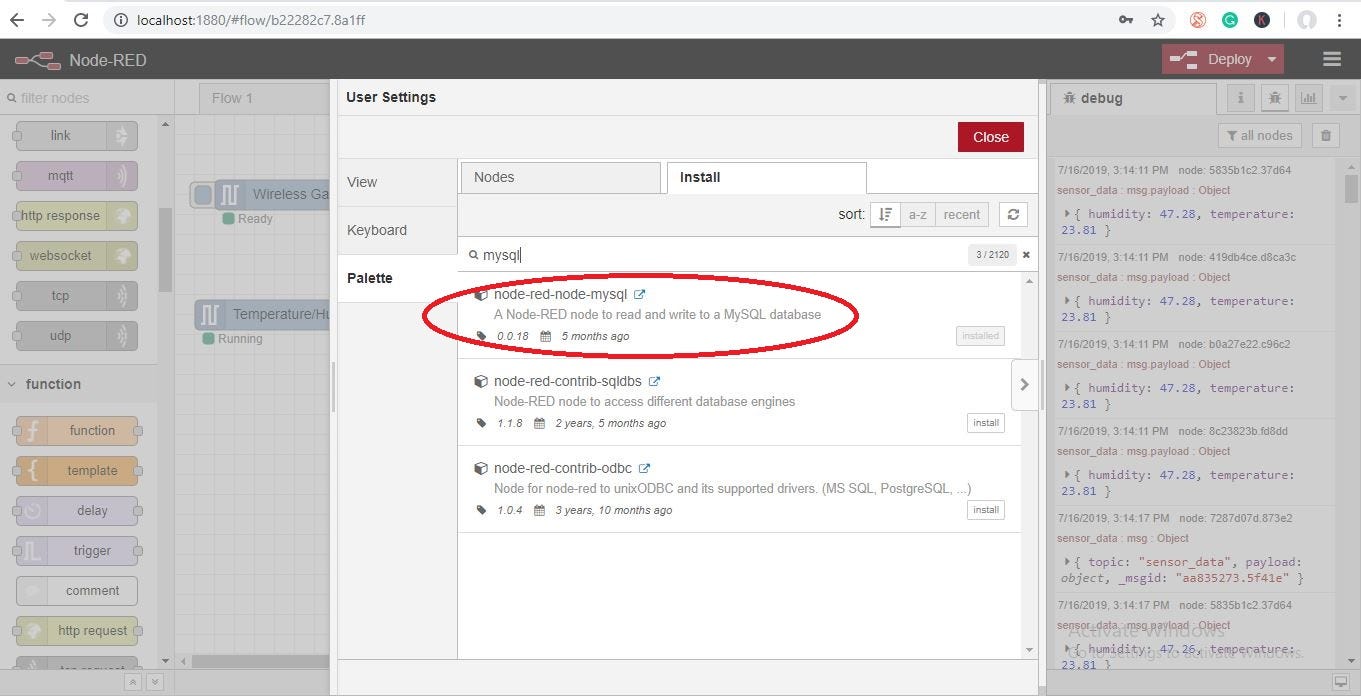Viewport: 1361px width, 696px height.
Task: Open the saved passwords key icon
Action: 1126,20
